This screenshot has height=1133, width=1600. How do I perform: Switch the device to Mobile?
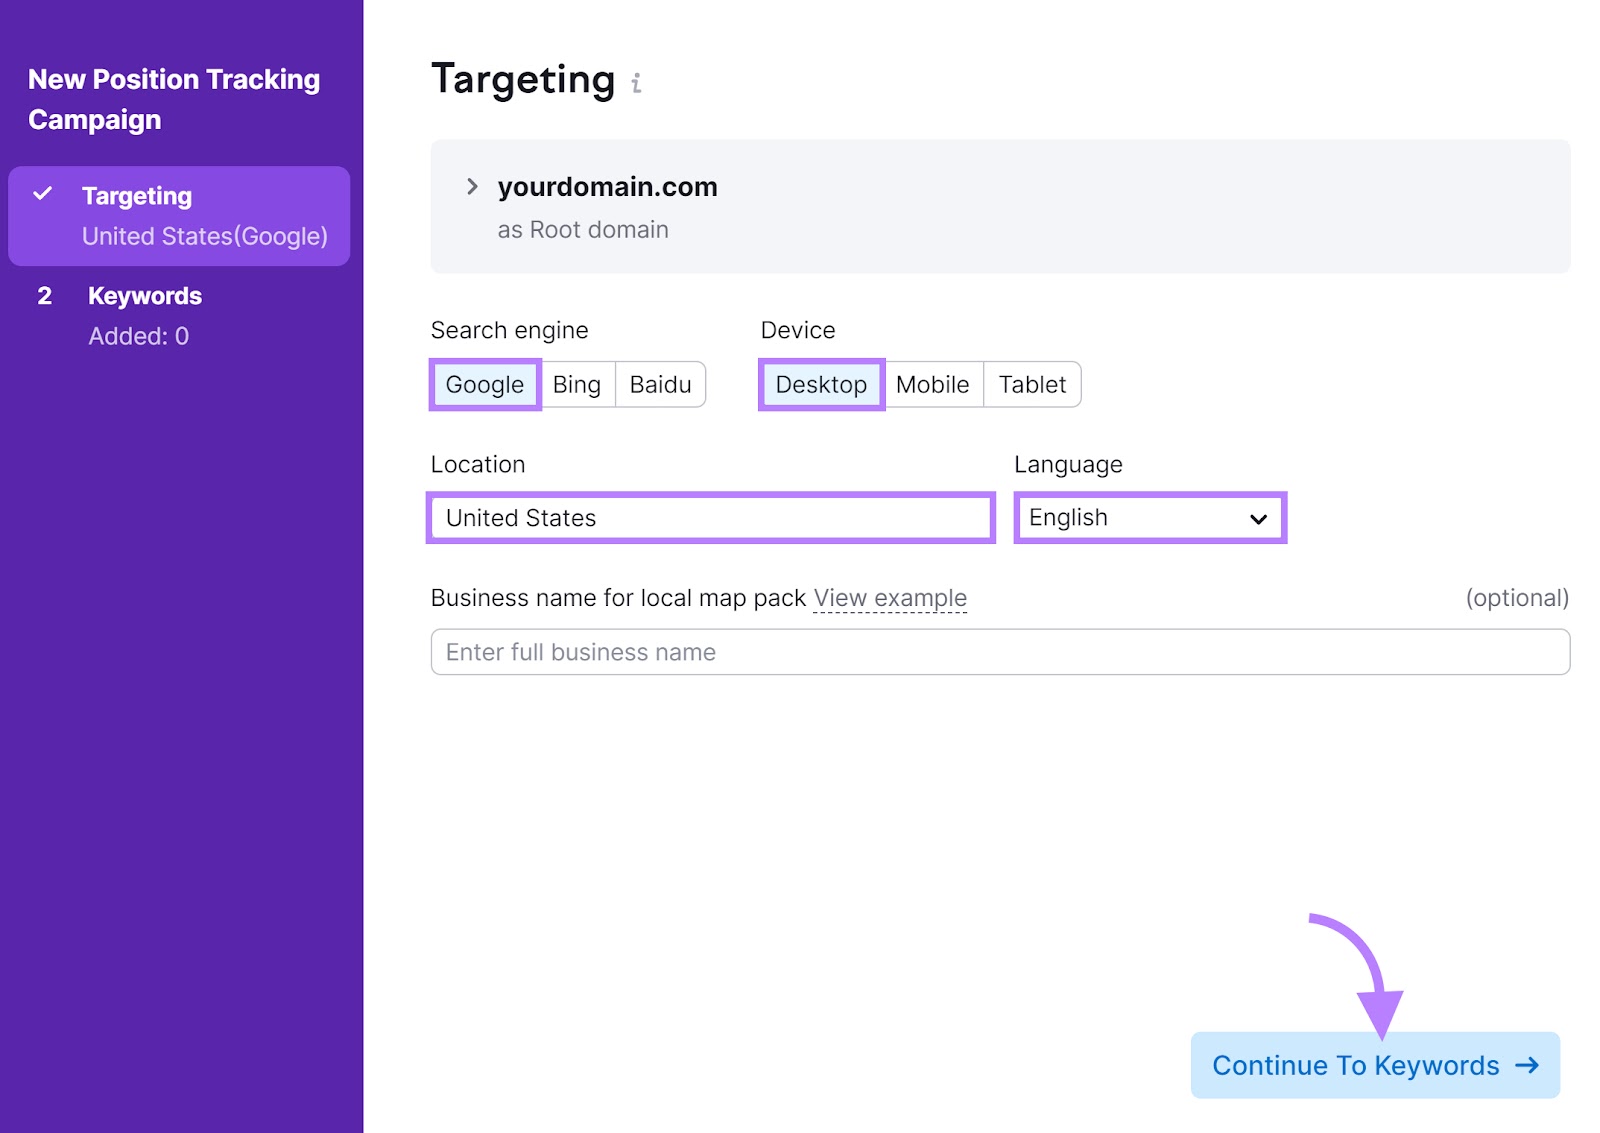click(x=932, y=384)
